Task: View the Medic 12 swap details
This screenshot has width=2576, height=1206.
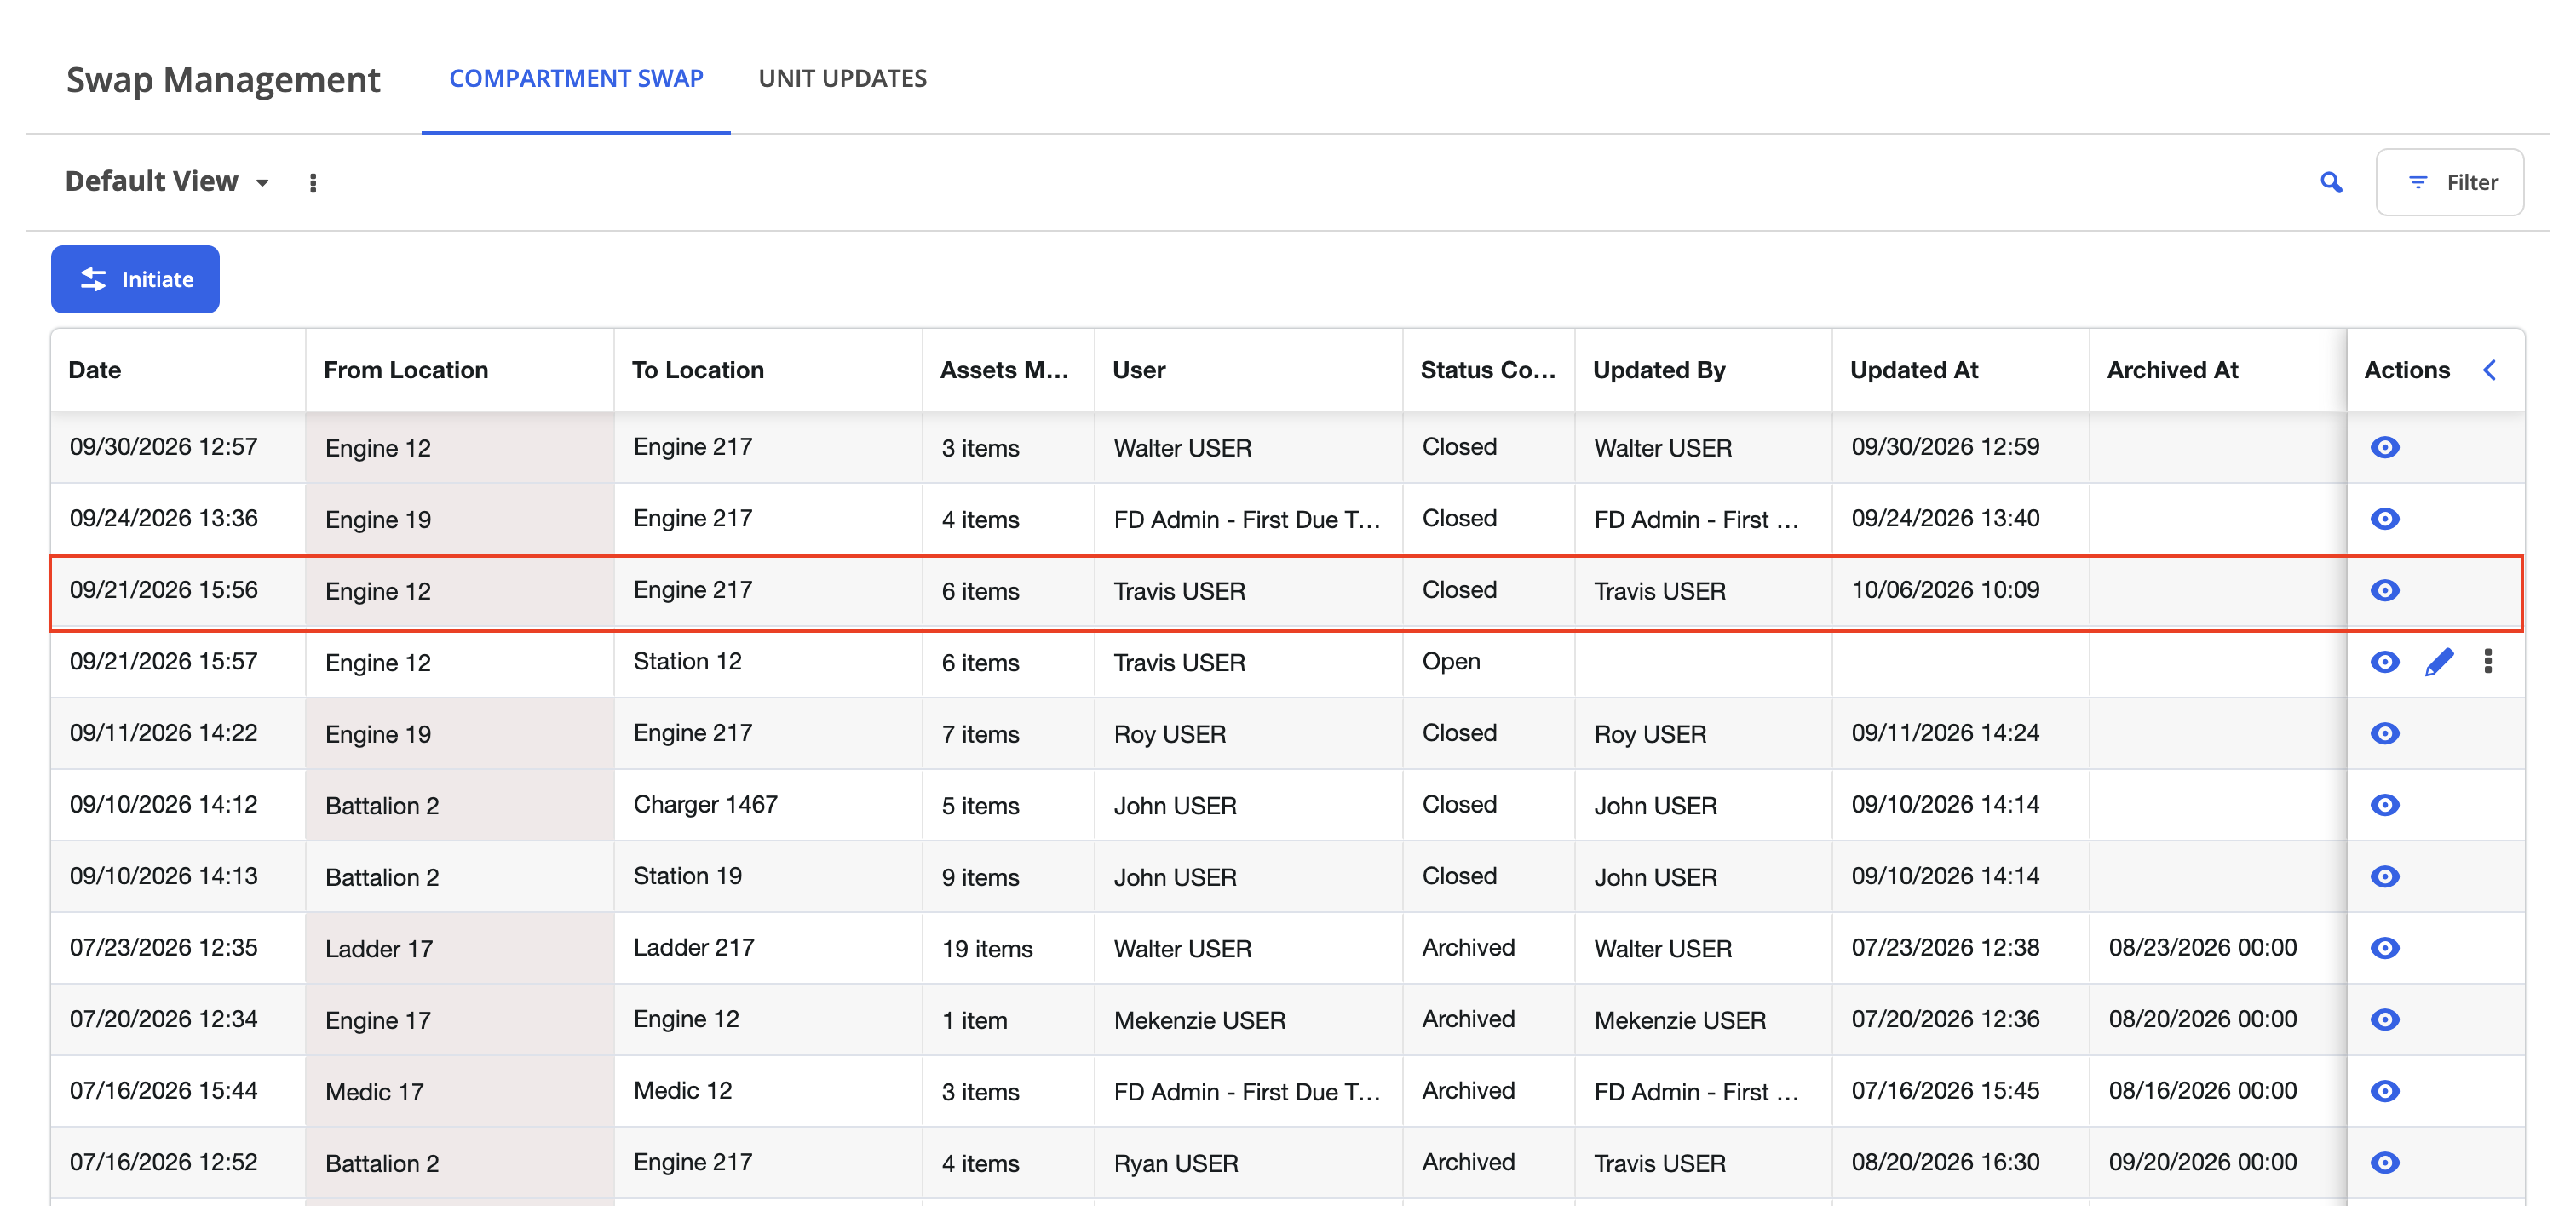Action: click(2384, 1091)
